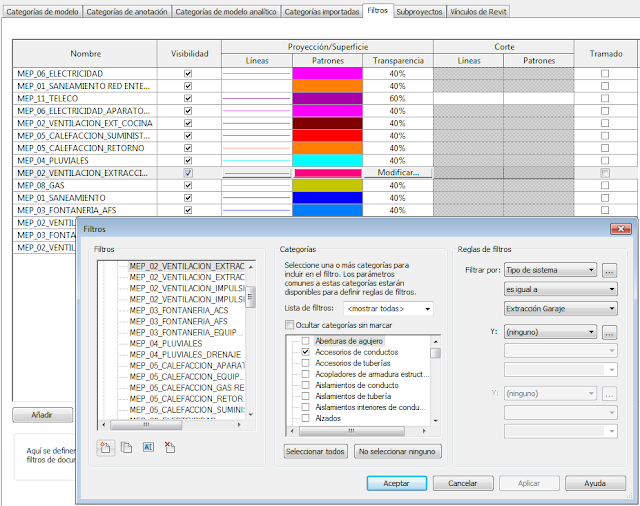The width and height of the screenshot is (640, 506).
Task: Enable Ocultar categorías sin marcar
Action: coord(290,325)
